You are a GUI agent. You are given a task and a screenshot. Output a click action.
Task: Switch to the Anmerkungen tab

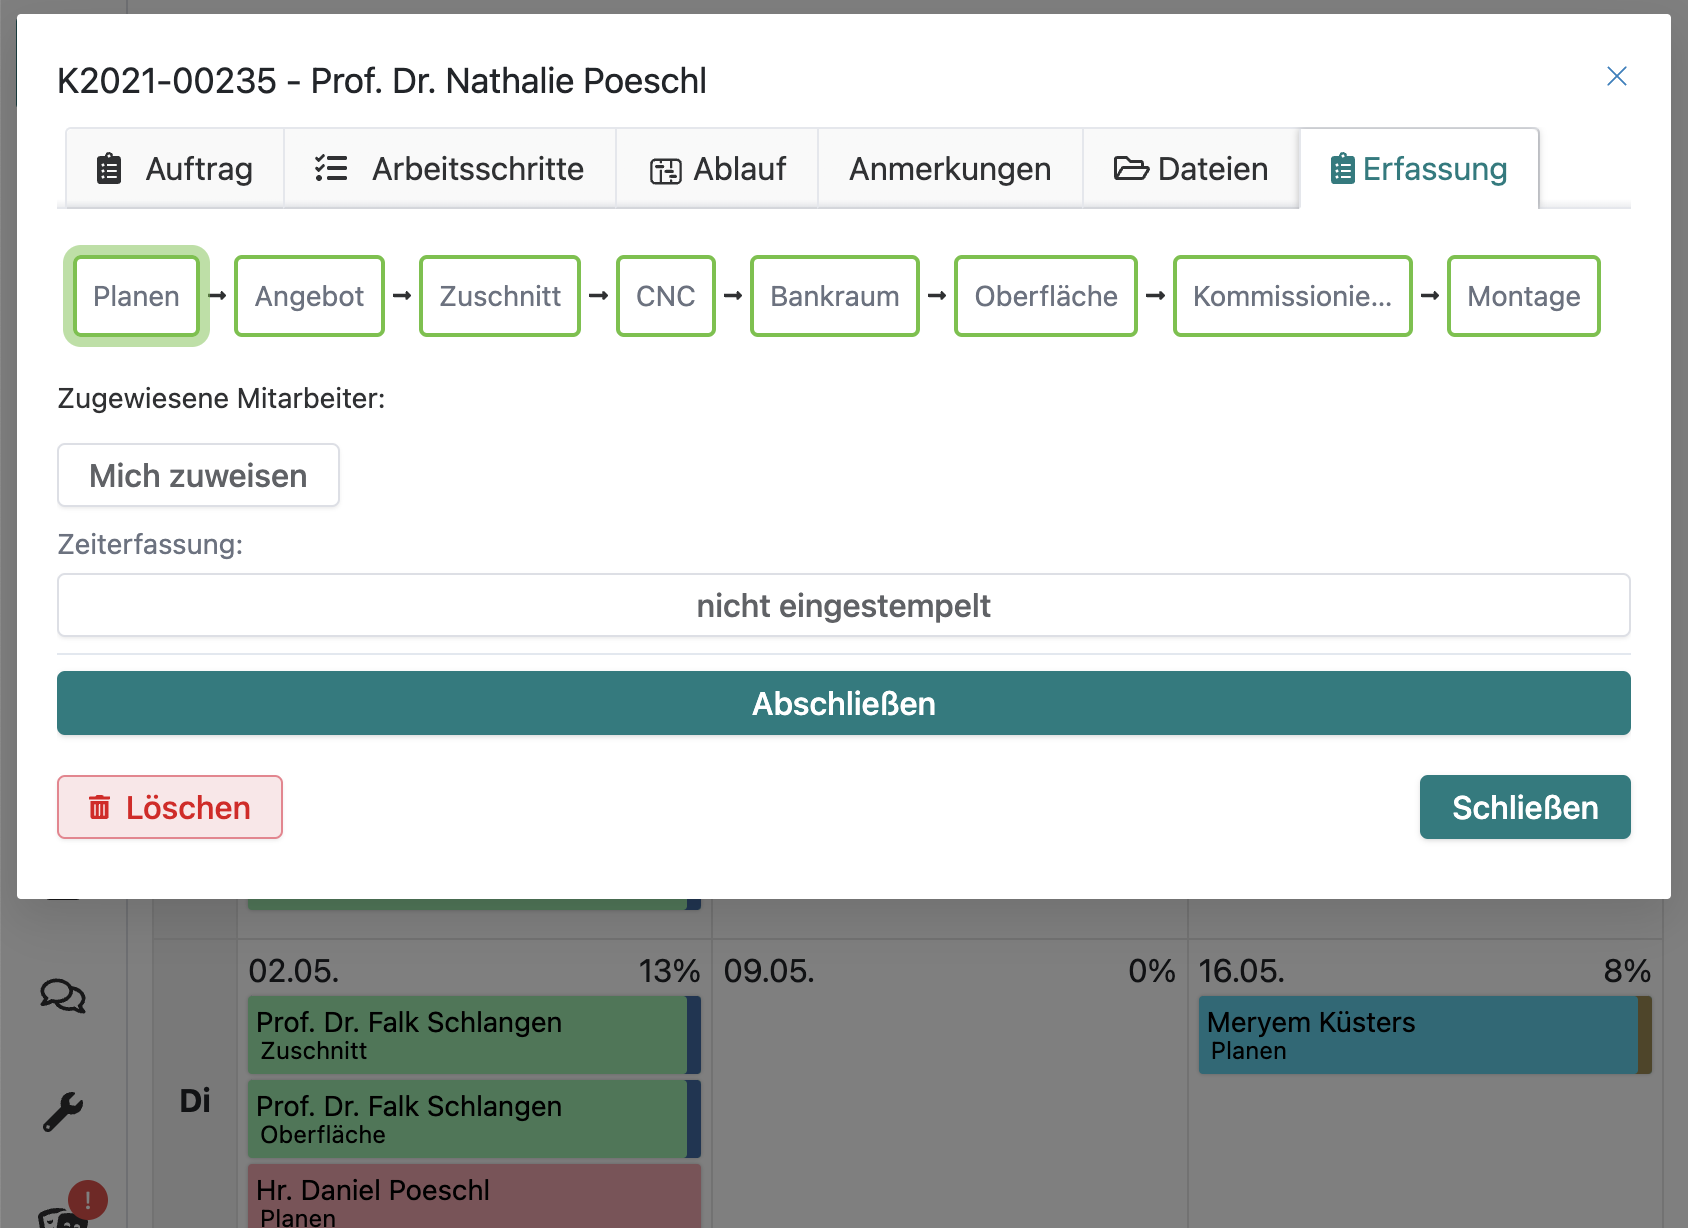950,168
